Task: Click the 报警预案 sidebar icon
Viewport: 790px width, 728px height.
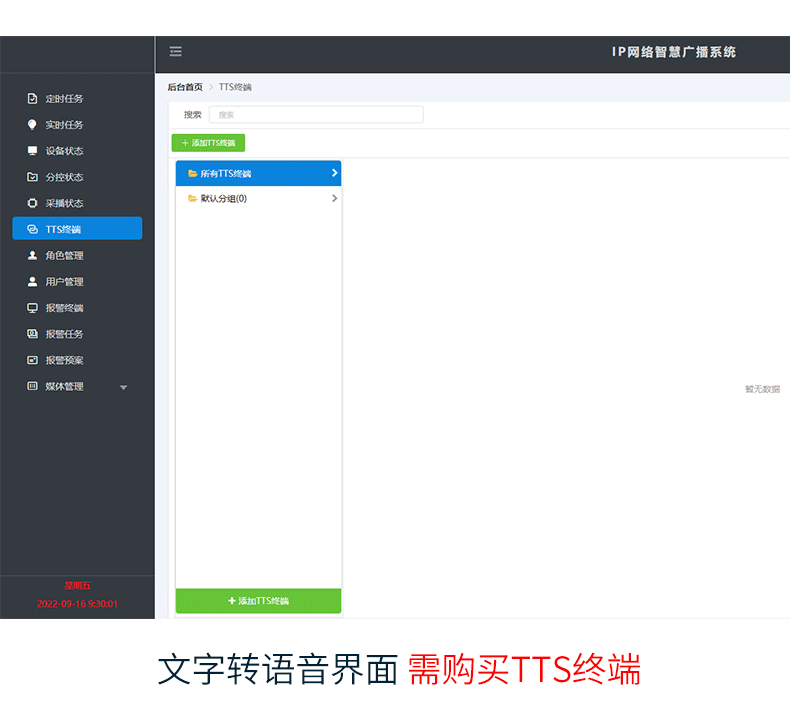Action: 32,360
